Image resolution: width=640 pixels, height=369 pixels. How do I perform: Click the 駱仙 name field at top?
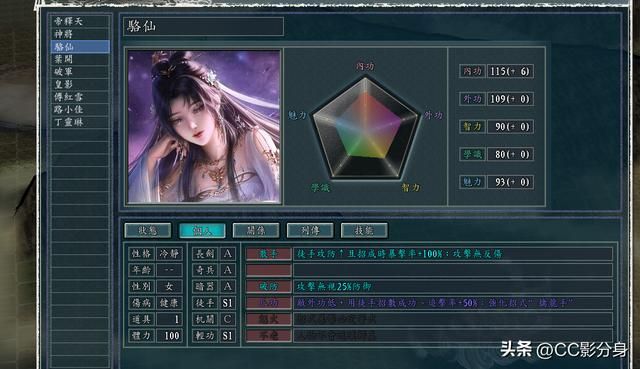[x=203, y=27]
